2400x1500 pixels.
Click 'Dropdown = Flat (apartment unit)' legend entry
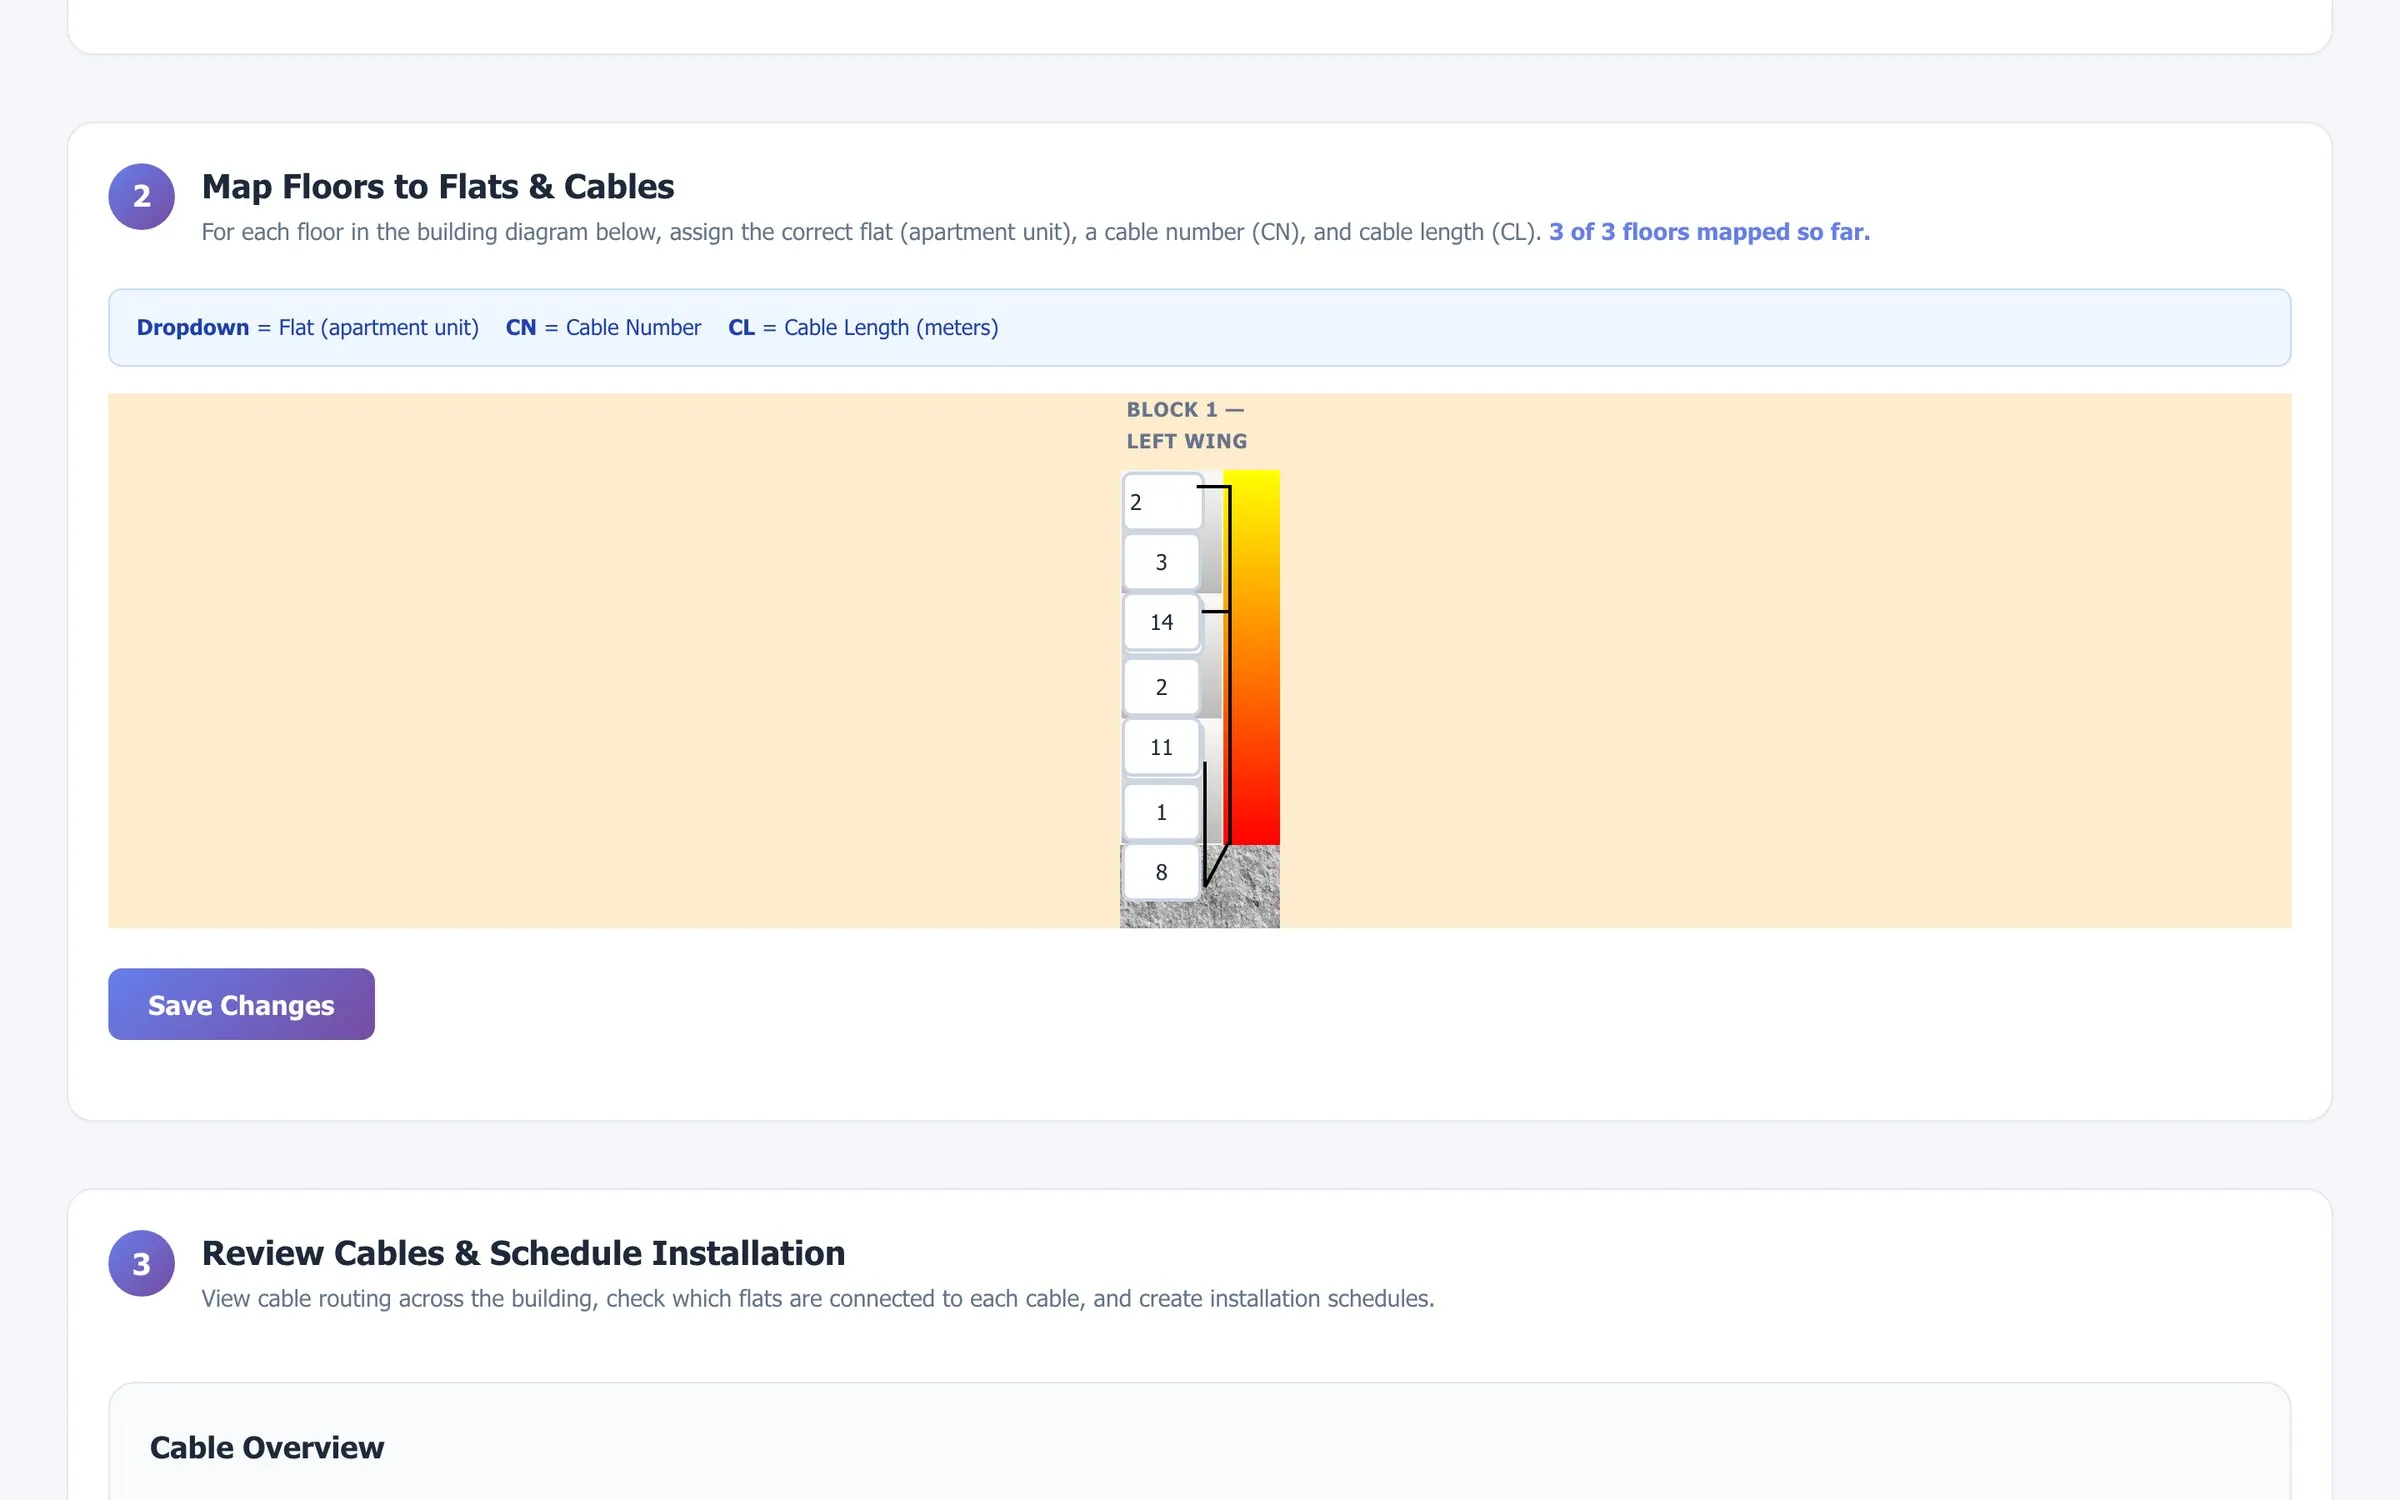click(x=308, y=327)
